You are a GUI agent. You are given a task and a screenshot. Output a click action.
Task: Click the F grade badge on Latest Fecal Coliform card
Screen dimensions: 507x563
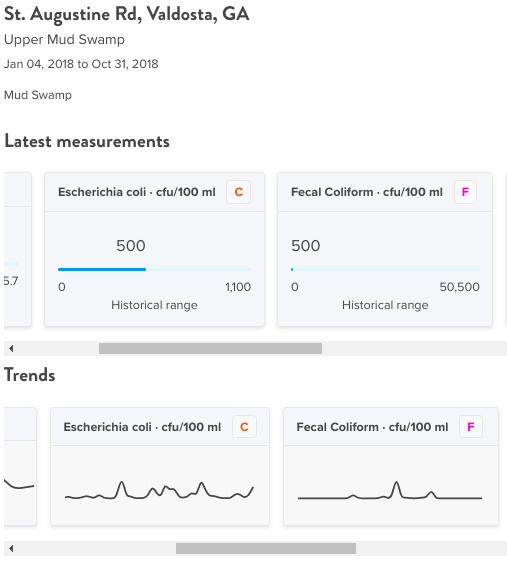465,192
